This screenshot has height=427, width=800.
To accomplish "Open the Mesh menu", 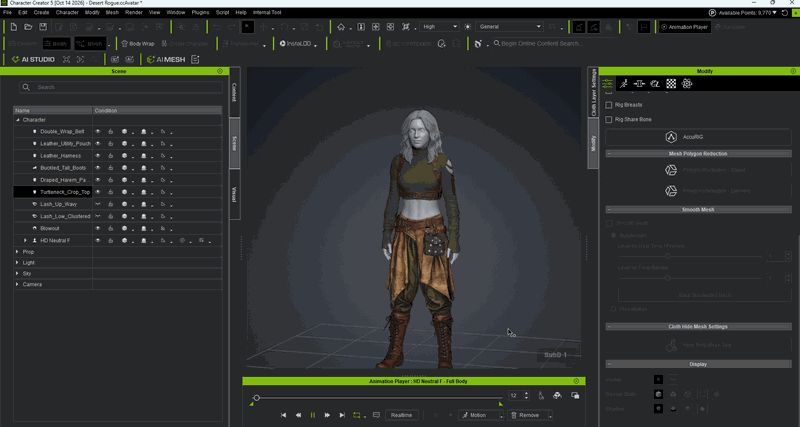I will (112, 12).
